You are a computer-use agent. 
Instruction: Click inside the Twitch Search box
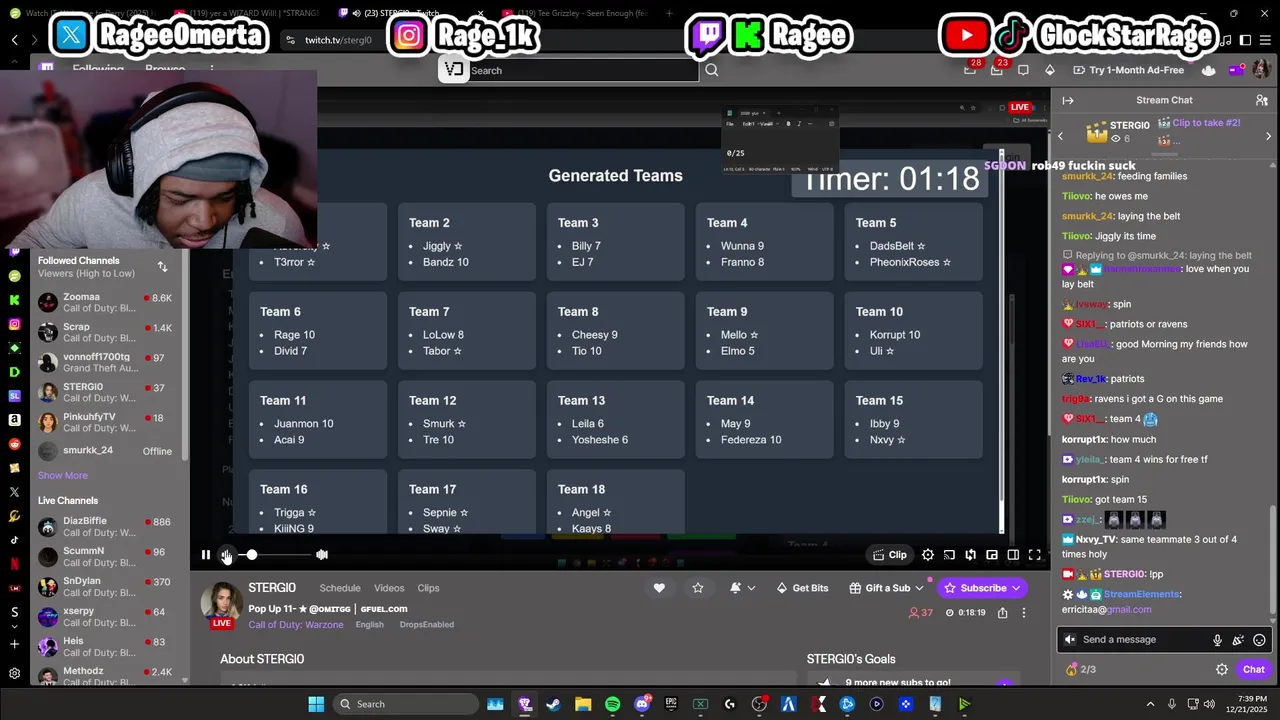pyautogui.click(x=583, y=71)
